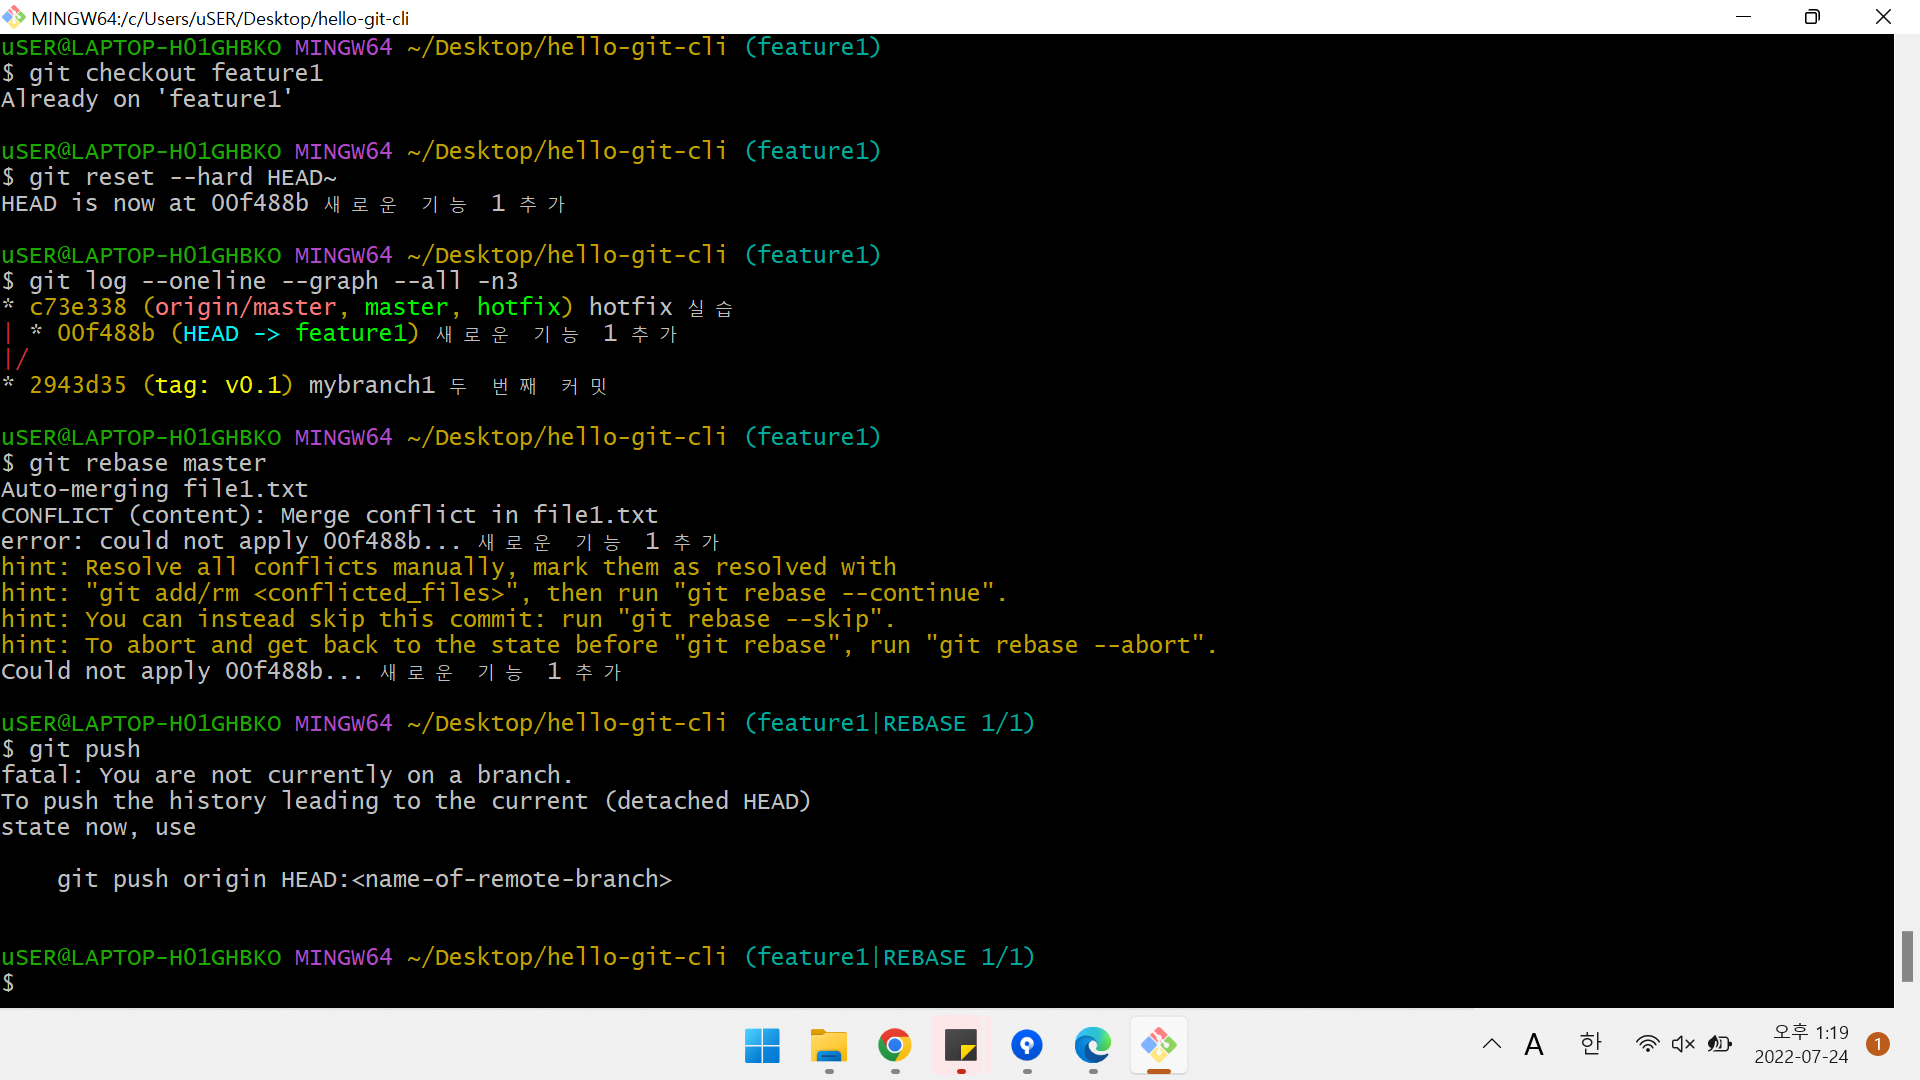The height and width of the screenshot is (1080, 1920).
Task: Click 'git reset --hard HEAD~' command
Action: [x=182, y=177]
